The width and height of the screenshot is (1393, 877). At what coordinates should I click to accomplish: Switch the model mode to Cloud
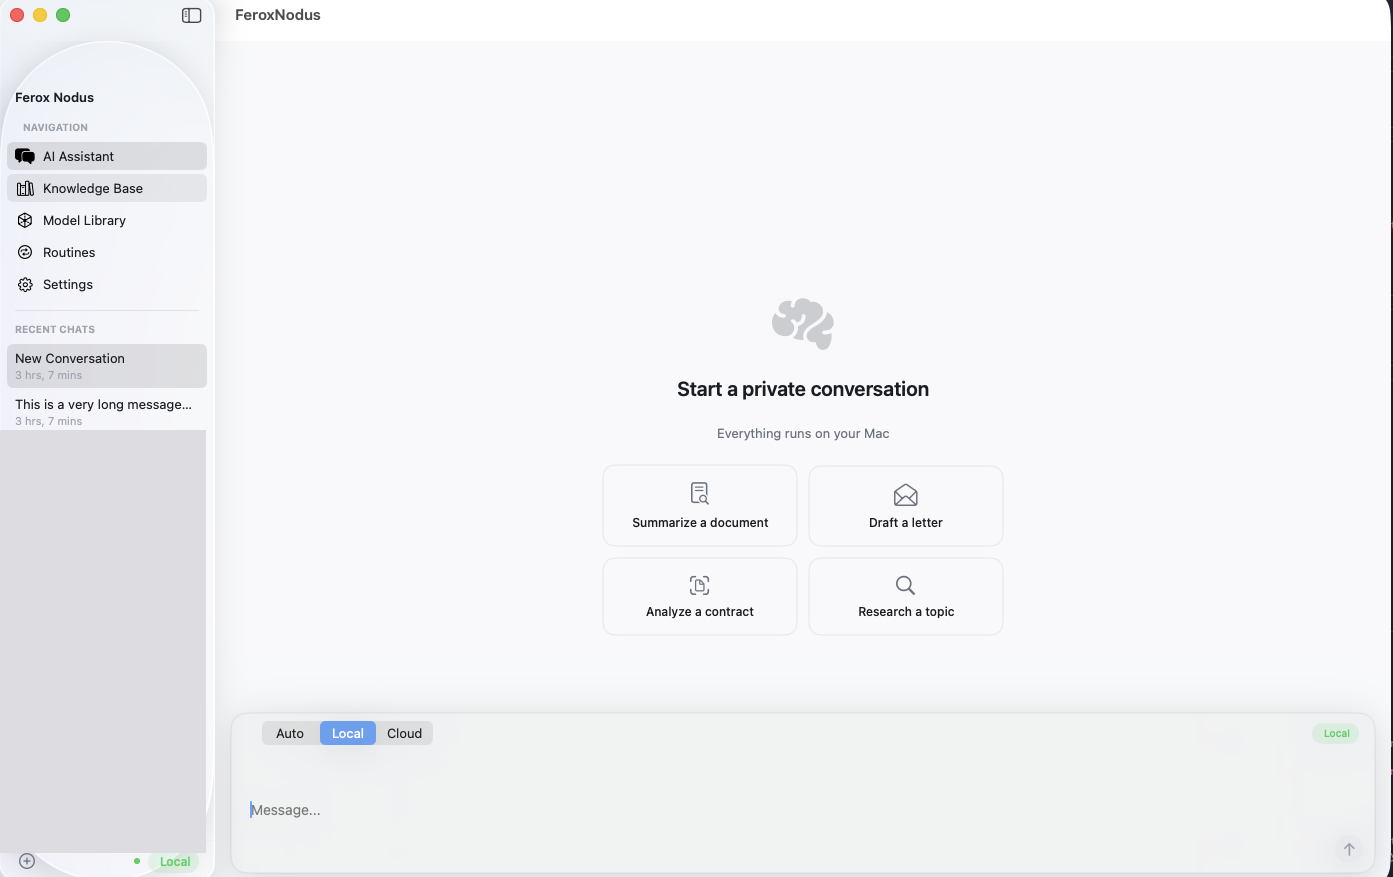[404, 733]
